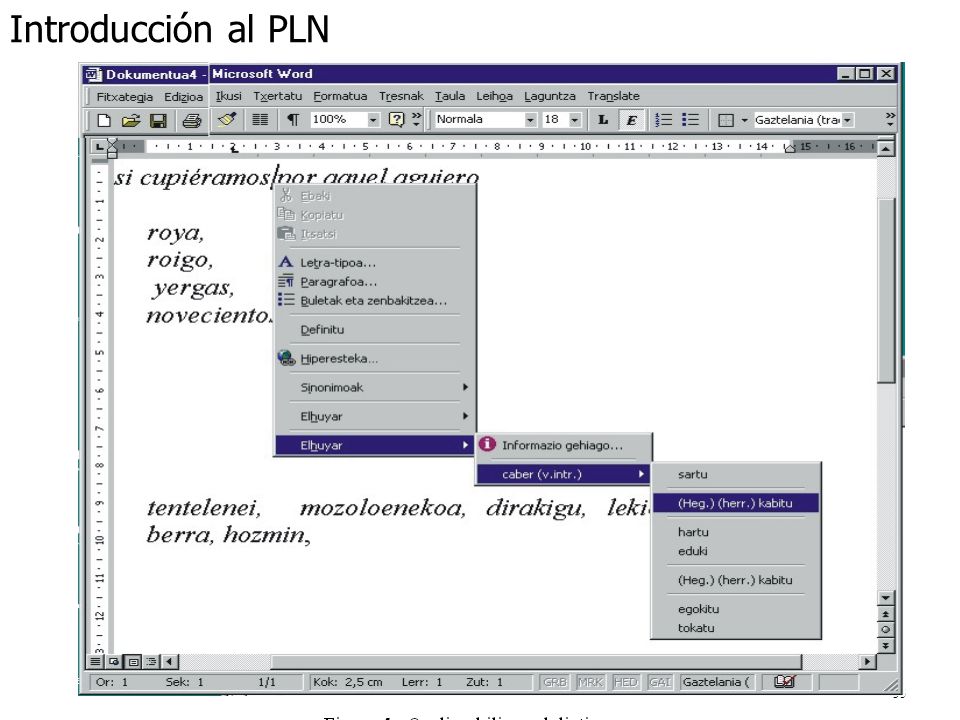Click the Columns icon in toolbar
Image resolution: width=960 pixels, height=720 pixels.
pyautogui.click(x=260, y=119)
